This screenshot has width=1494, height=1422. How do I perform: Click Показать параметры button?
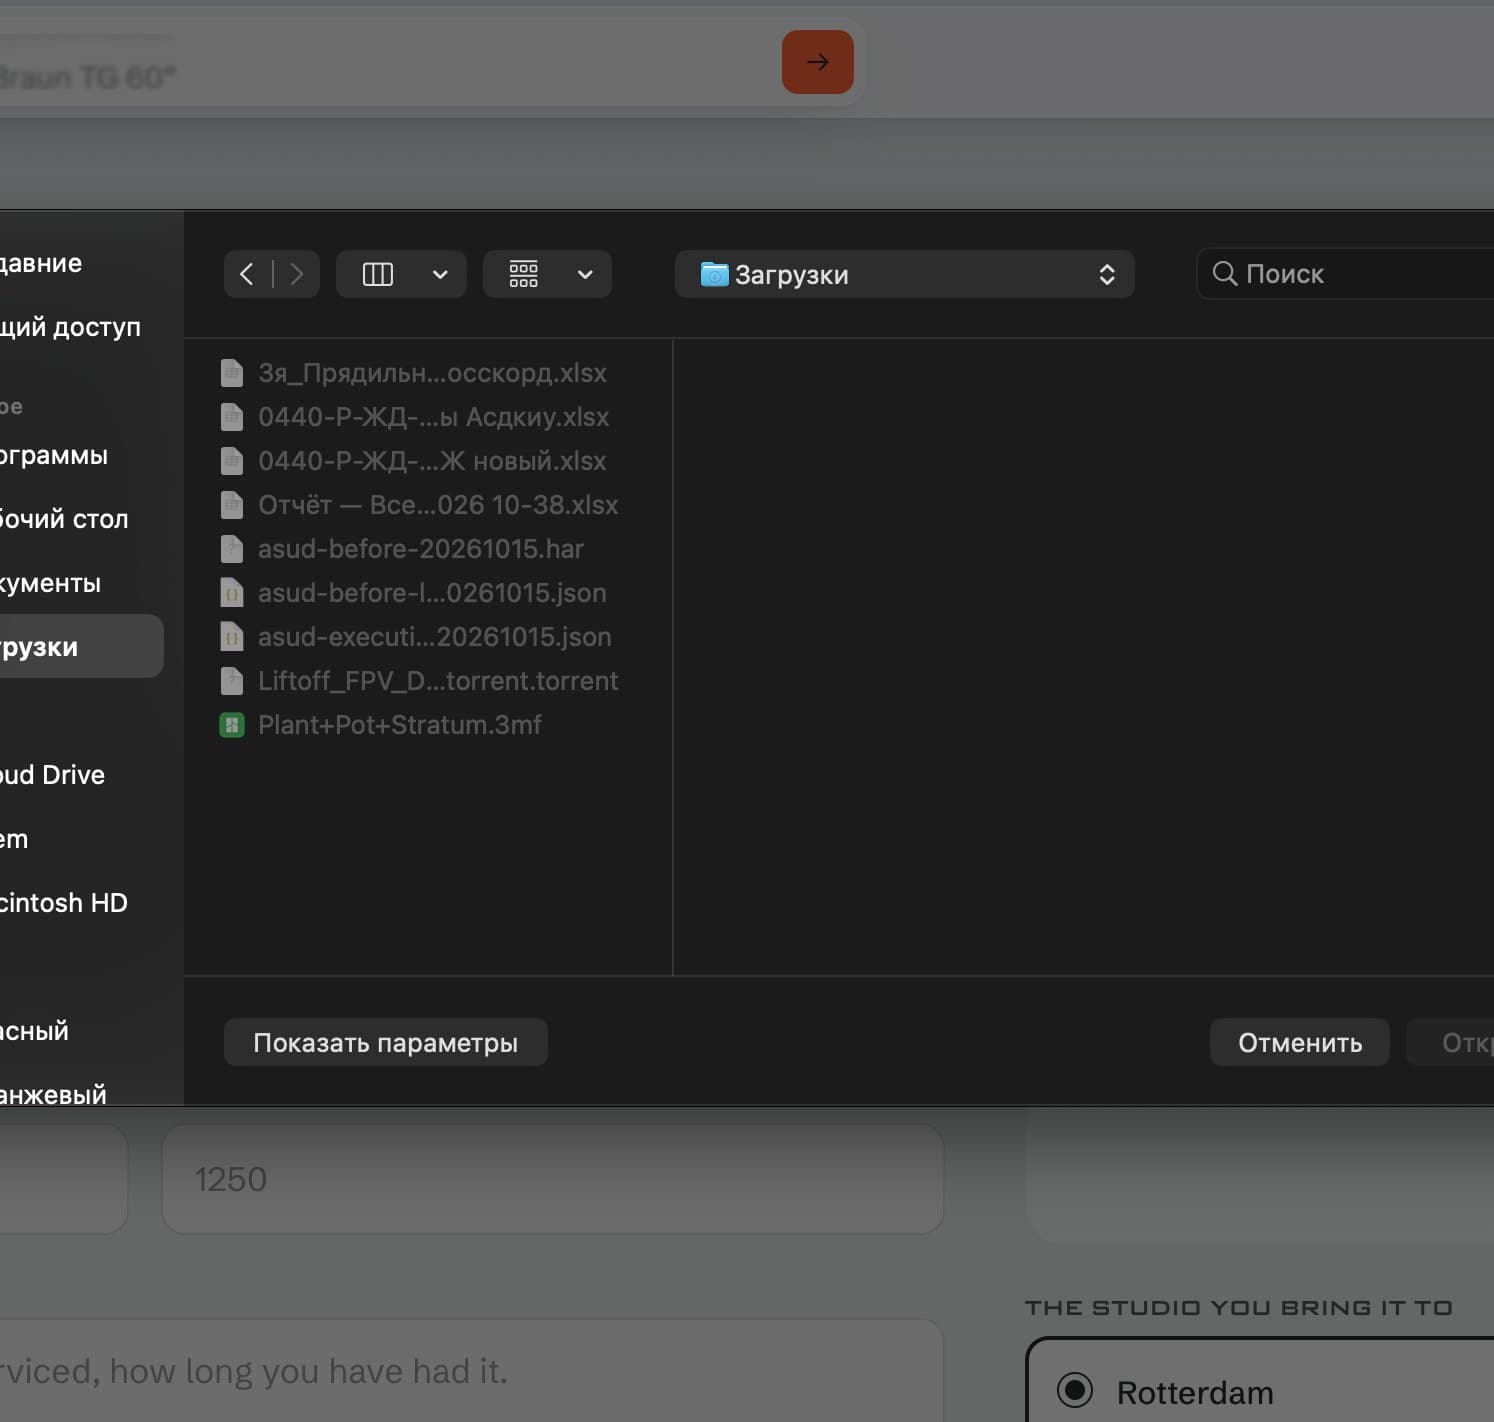[x=386, y=1042]
